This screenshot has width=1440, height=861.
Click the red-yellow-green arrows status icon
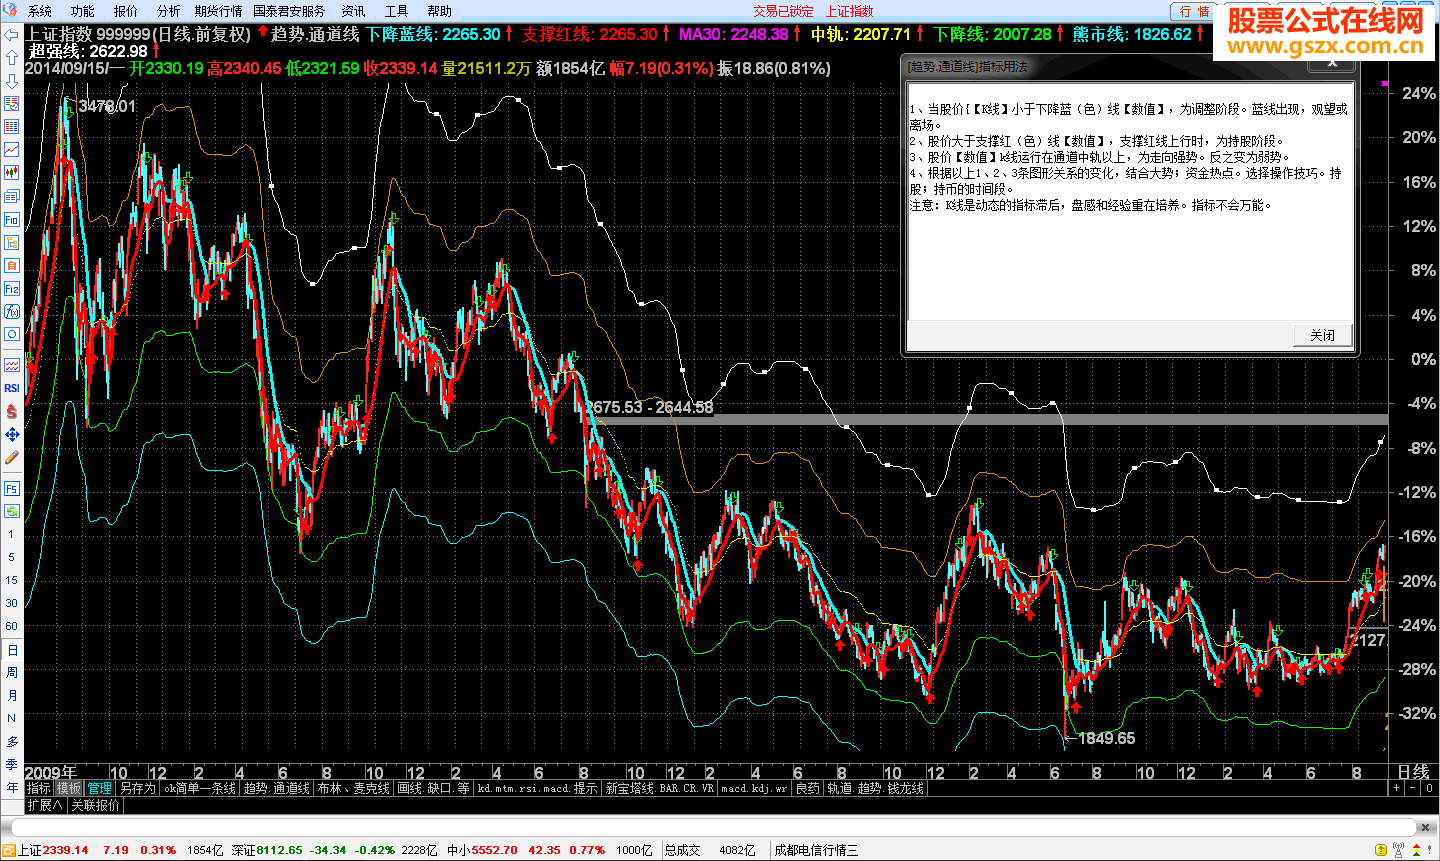pyautogui.click(x=1417, y=850)
